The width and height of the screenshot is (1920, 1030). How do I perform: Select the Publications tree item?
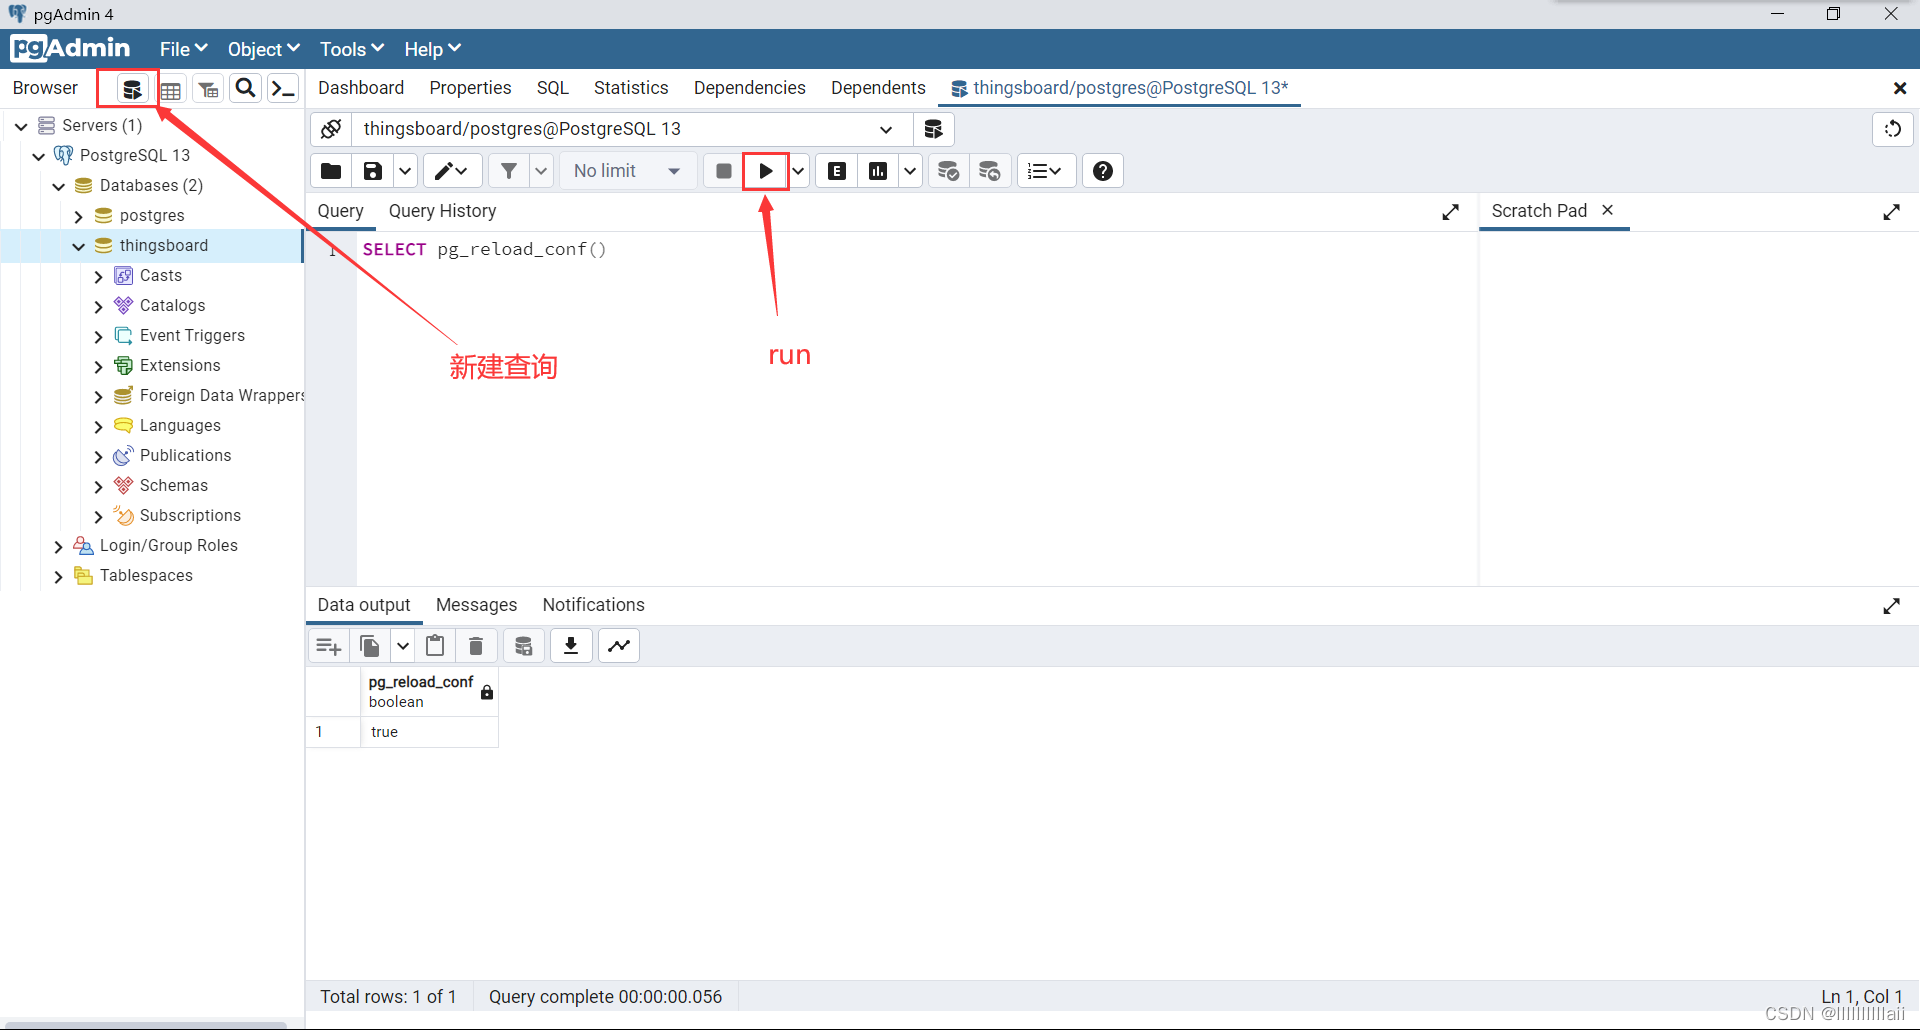point(185,456)
